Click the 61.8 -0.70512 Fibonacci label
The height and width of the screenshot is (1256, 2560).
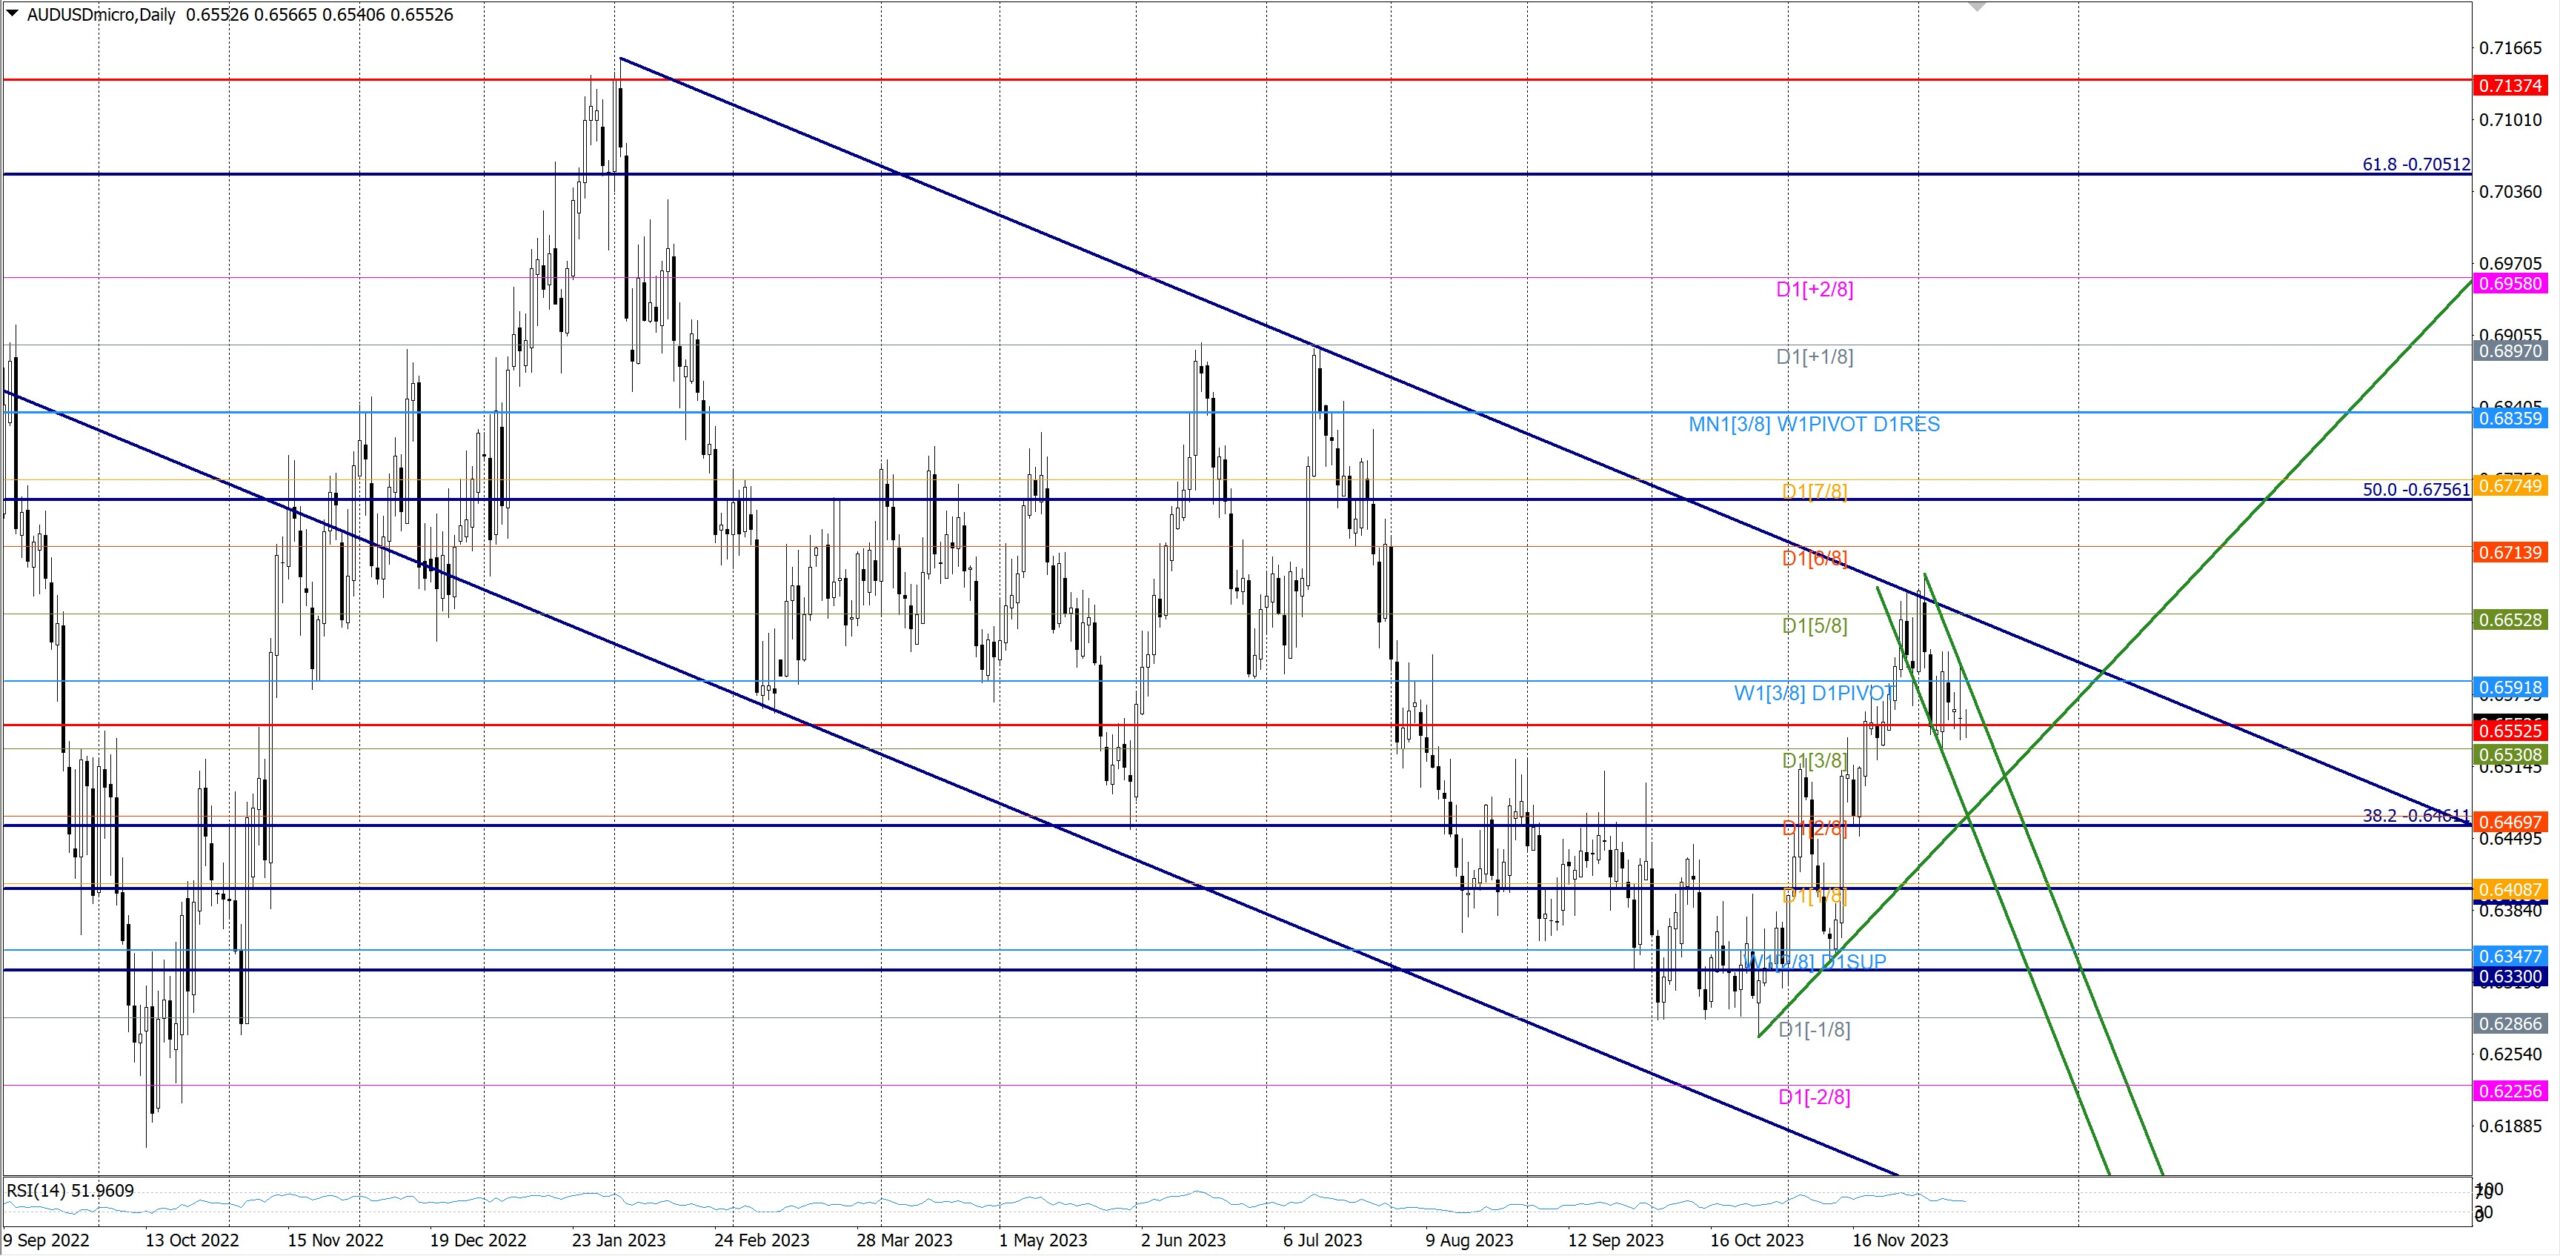point(2415,164)
